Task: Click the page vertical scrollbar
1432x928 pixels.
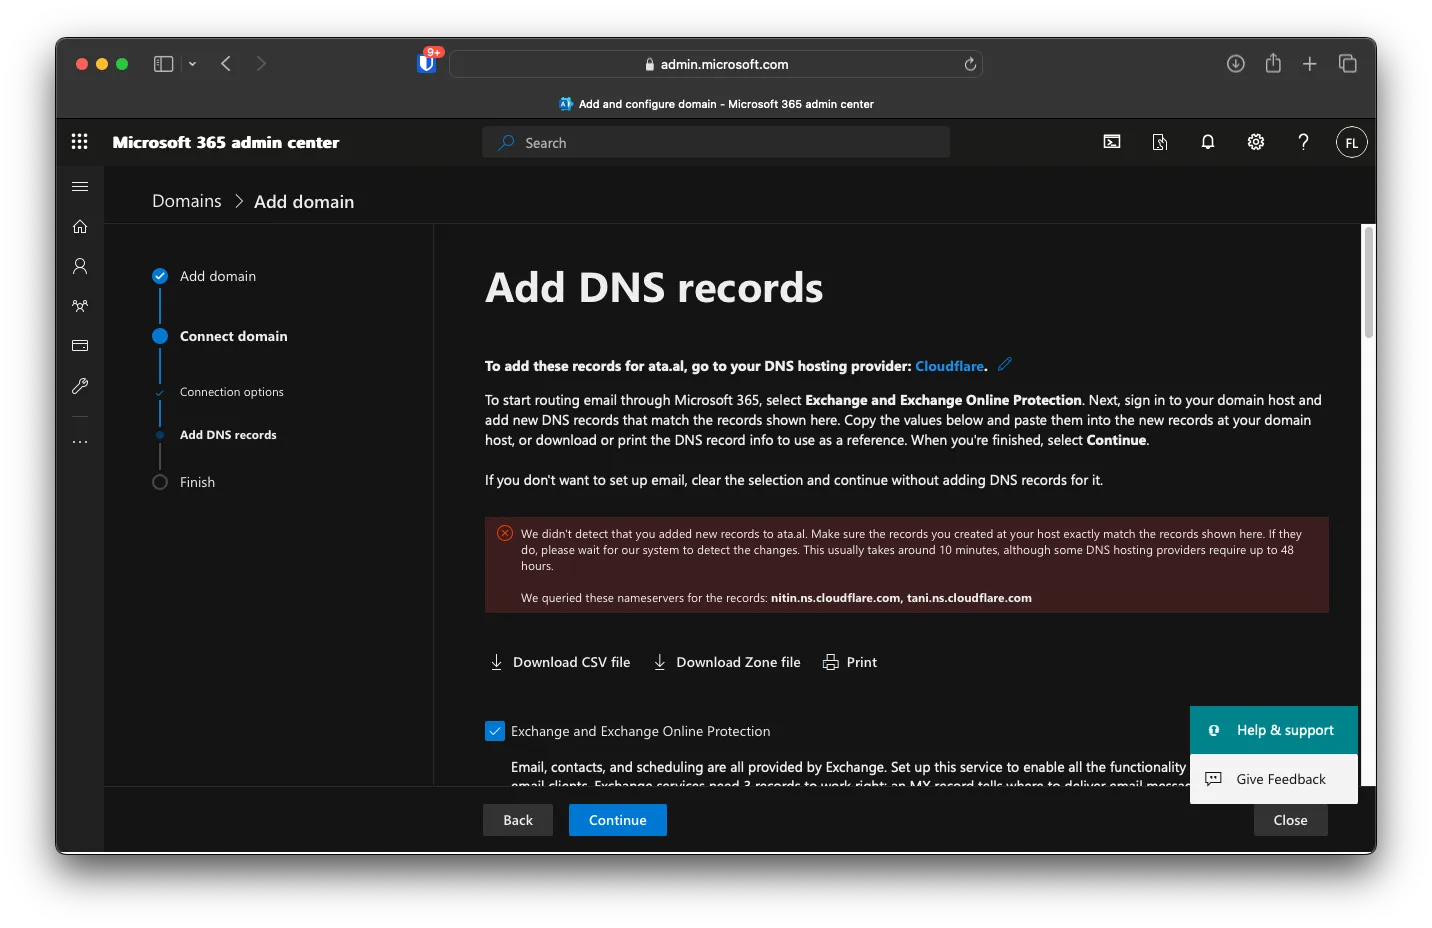Action: [1369, 282]
